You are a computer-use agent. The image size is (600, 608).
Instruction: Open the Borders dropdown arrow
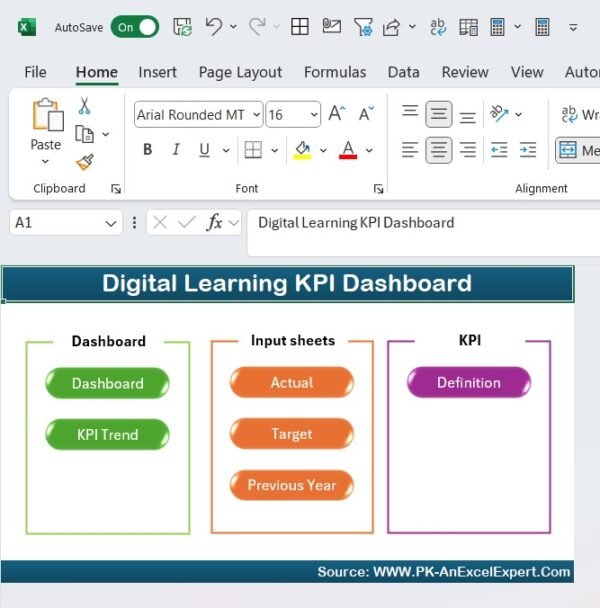pyautogui.click(x=275, y=150)
